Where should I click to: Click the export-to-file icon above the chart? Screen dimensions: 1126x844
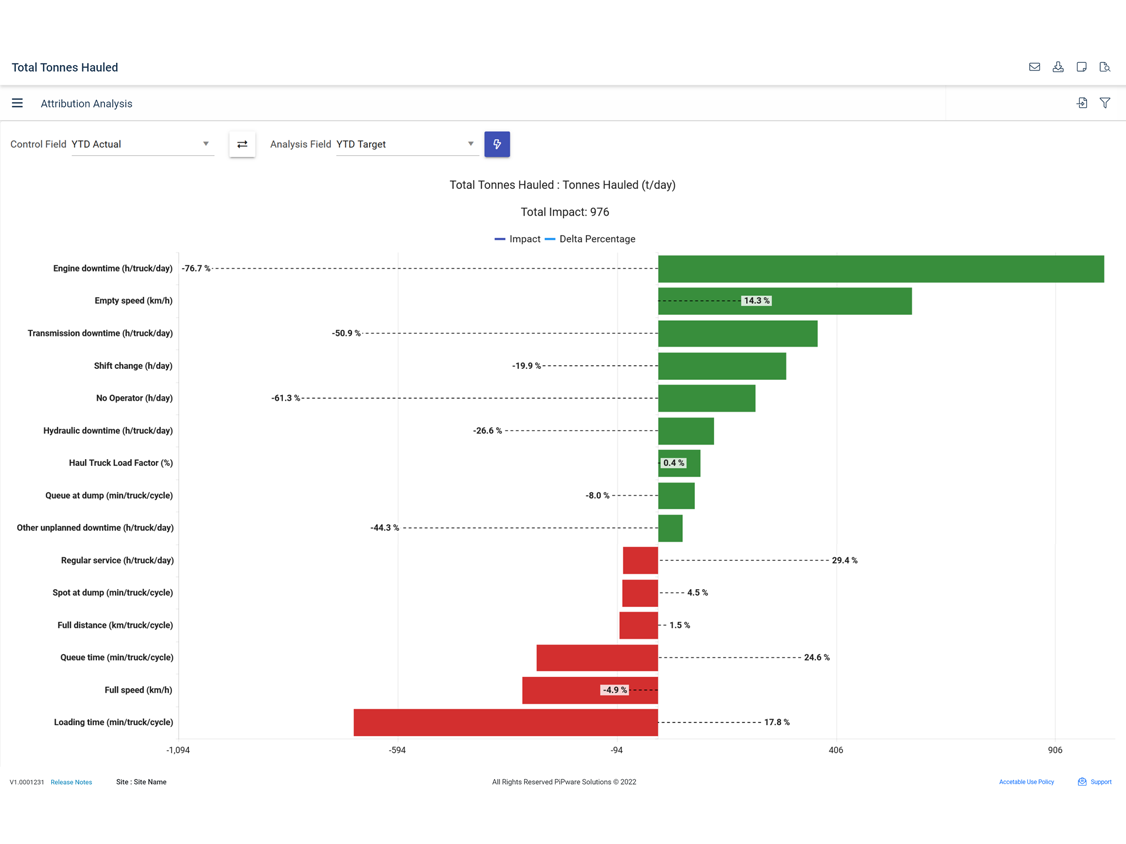point(1081,103)
